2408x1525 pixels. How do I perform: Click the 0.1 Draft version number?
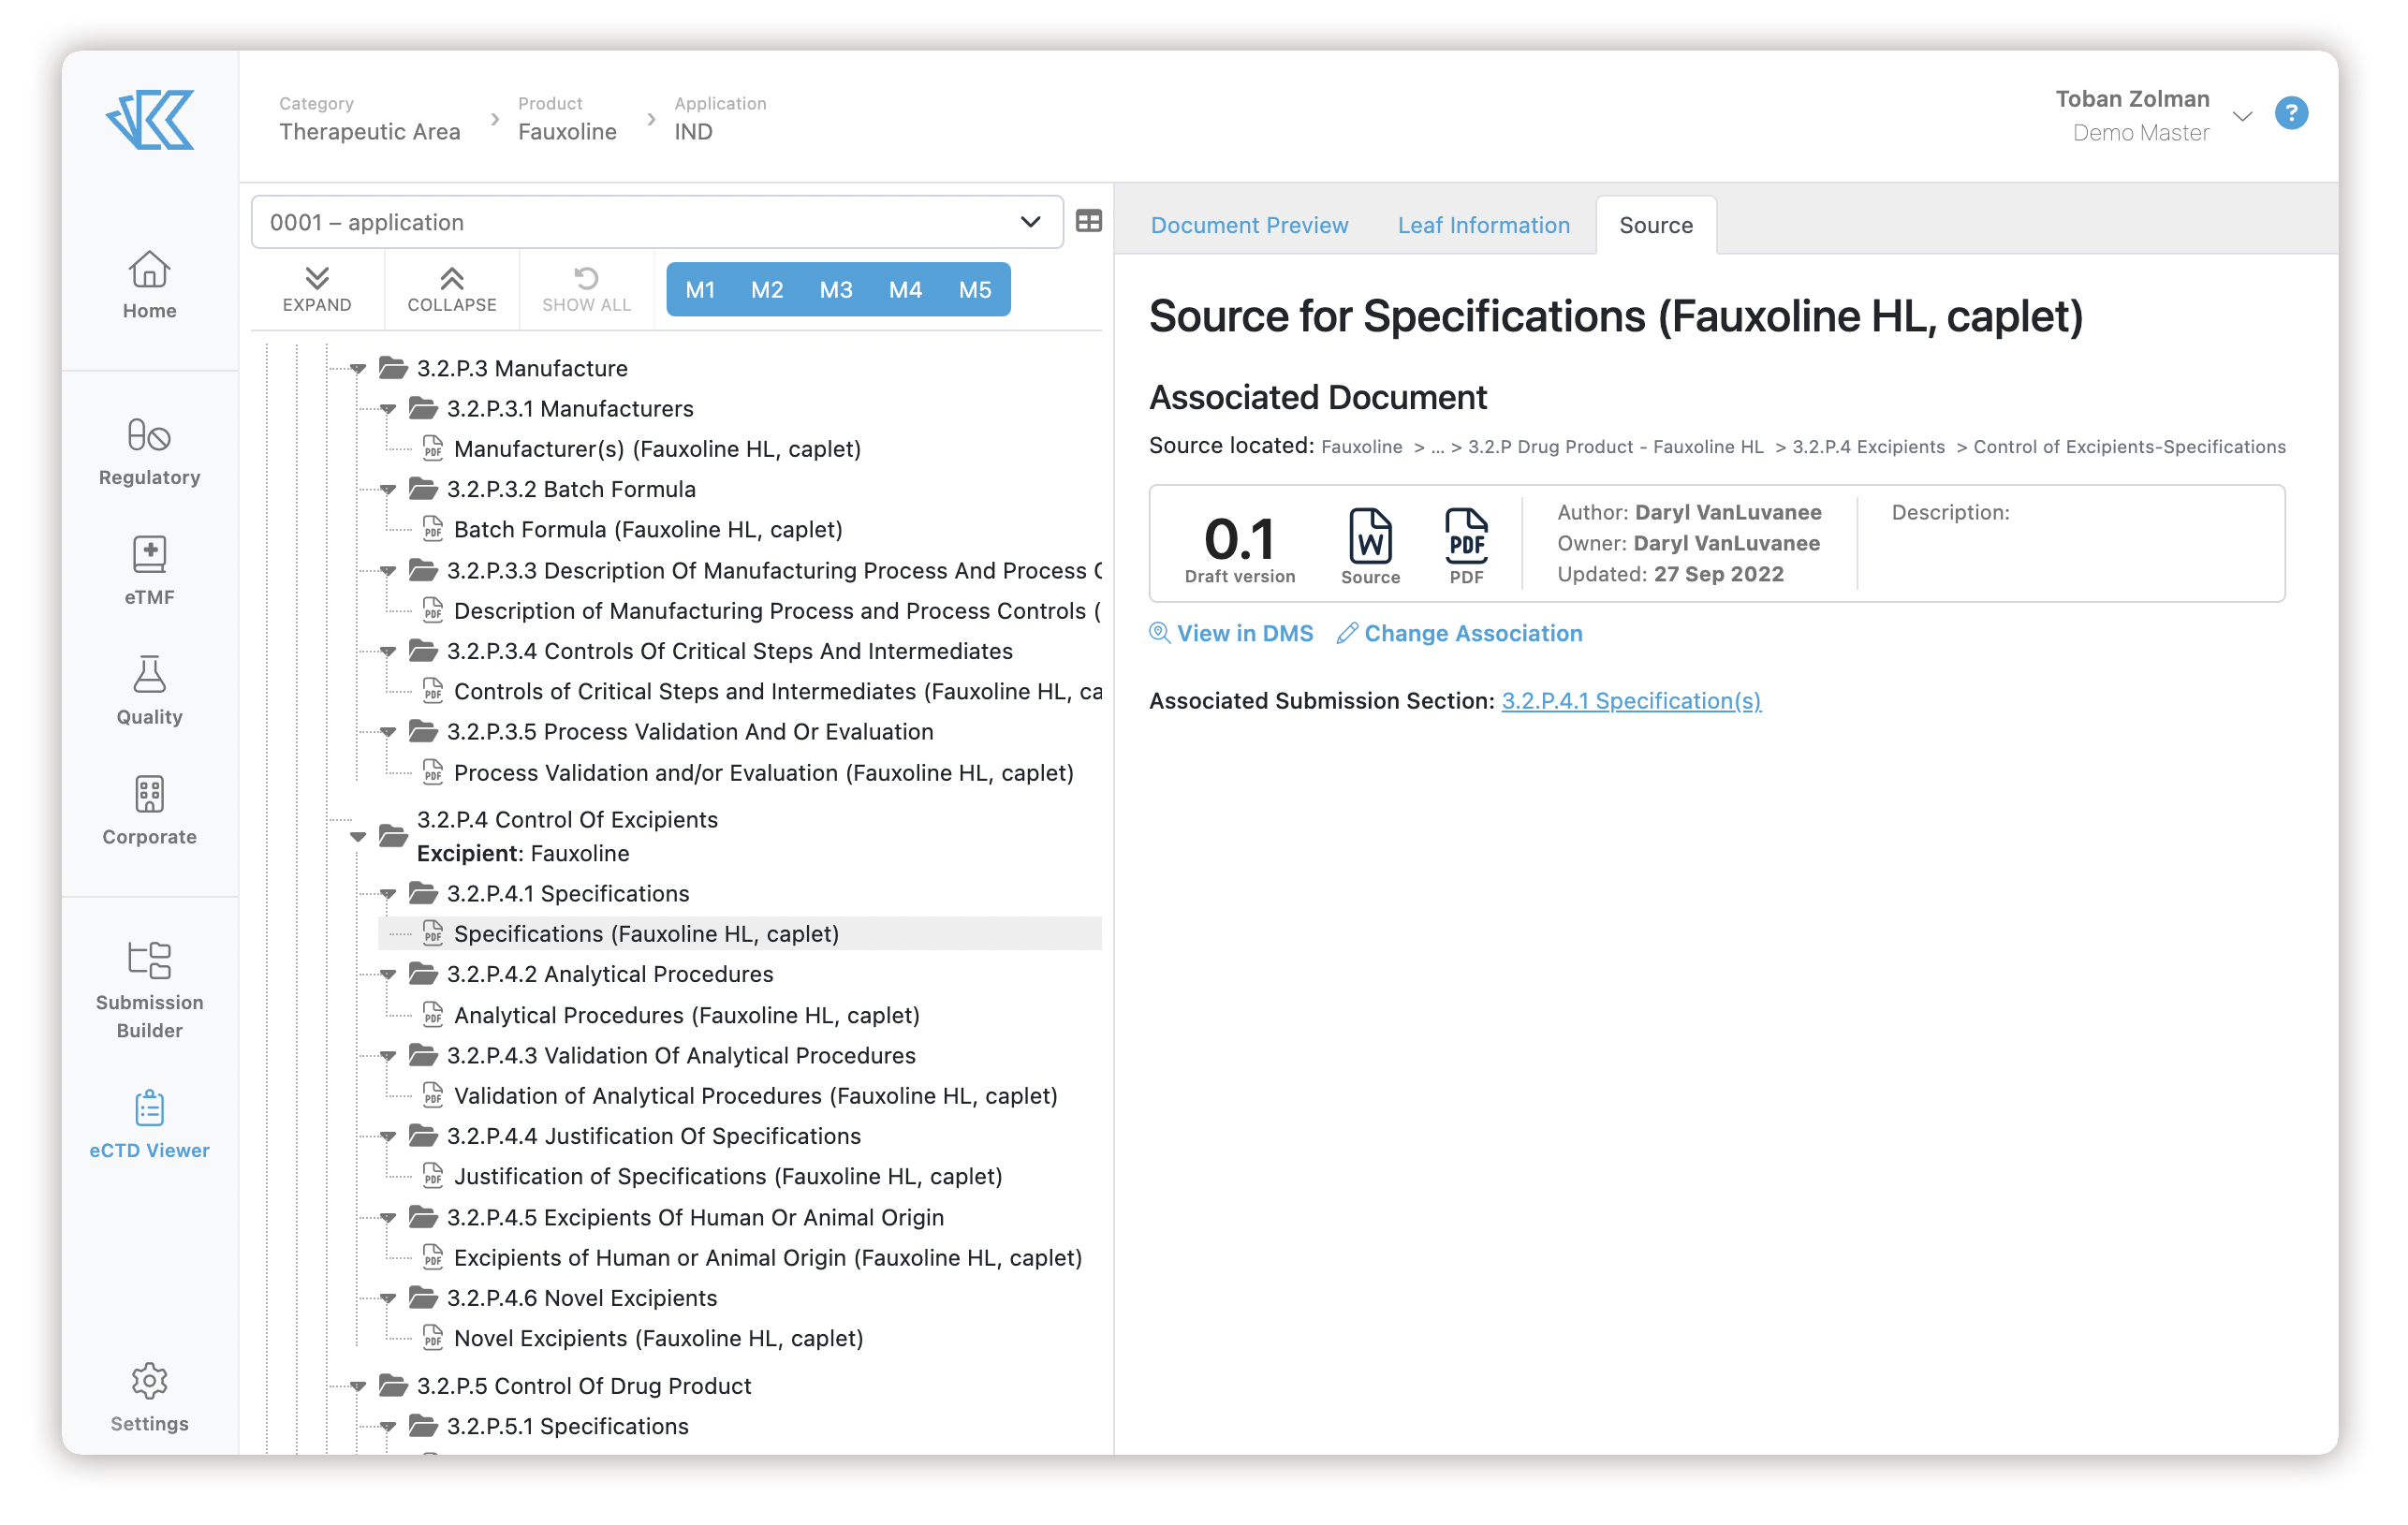1239,538
